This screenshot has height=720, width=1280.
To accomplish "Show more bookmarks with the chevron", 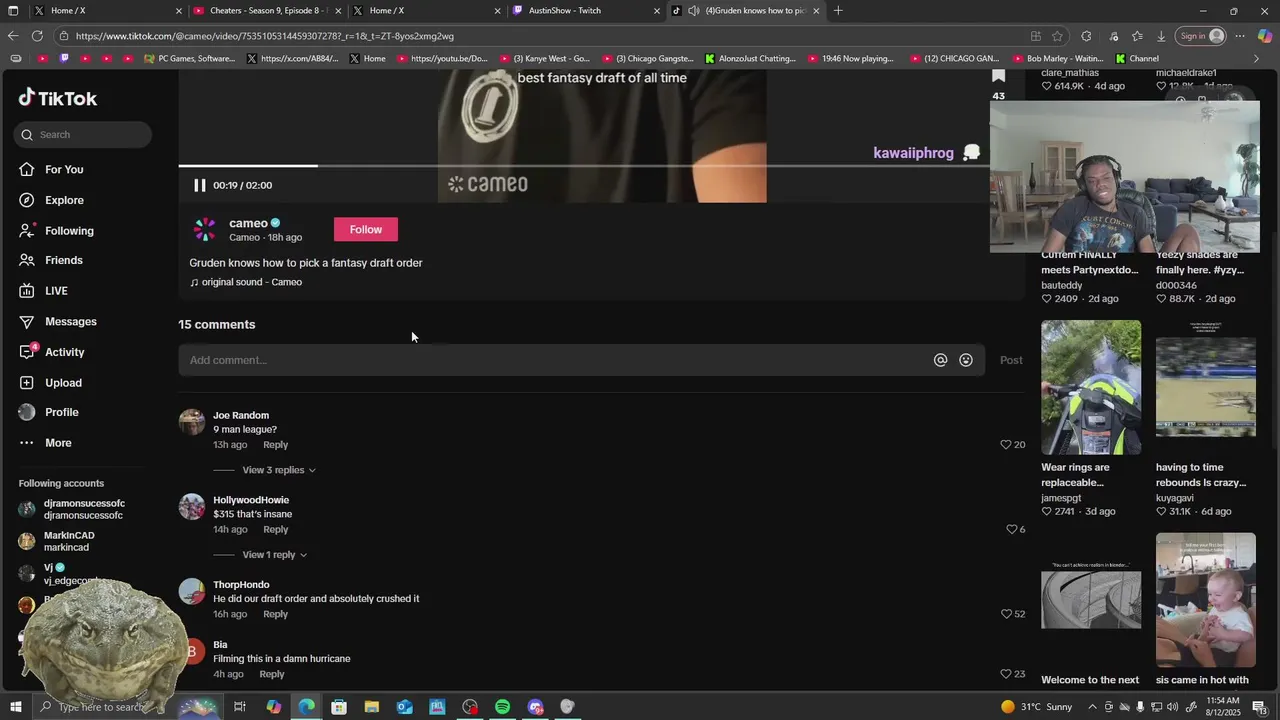I will pyautogui.click(x=1257, y=59).
